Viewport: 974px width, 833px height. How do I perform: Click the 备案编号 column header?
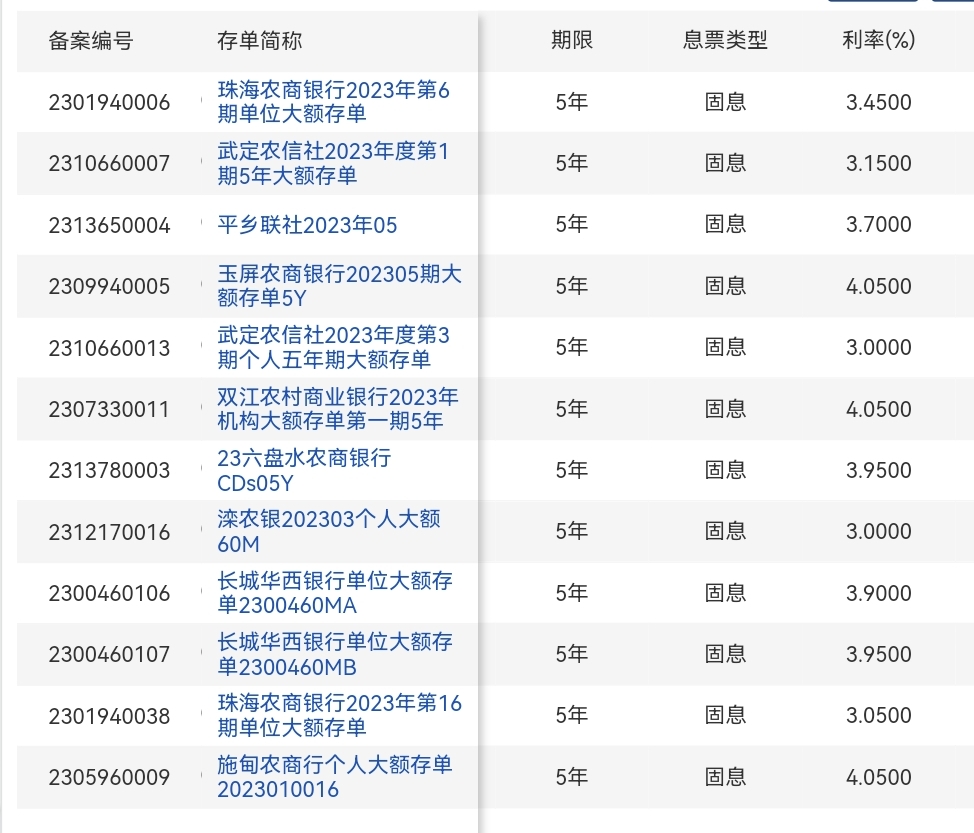click(x=91, y=41)
